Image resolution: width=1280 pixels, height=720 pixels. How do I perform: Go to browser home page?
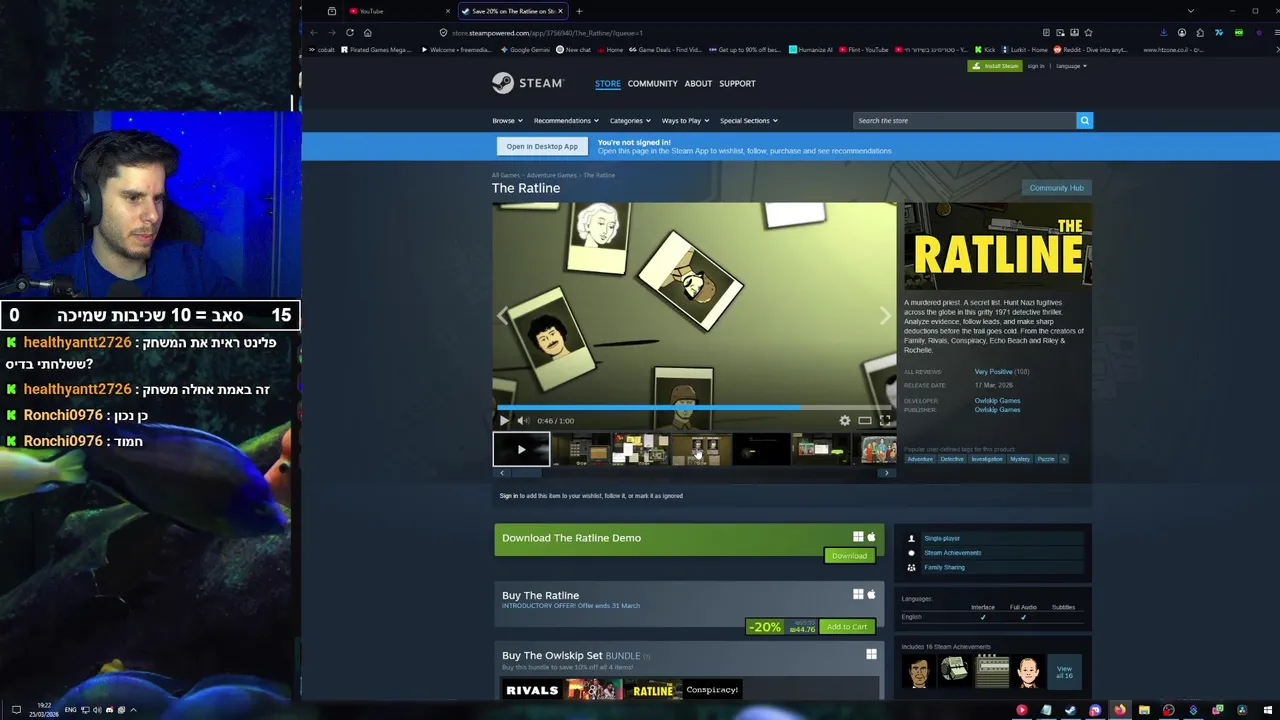368,33
